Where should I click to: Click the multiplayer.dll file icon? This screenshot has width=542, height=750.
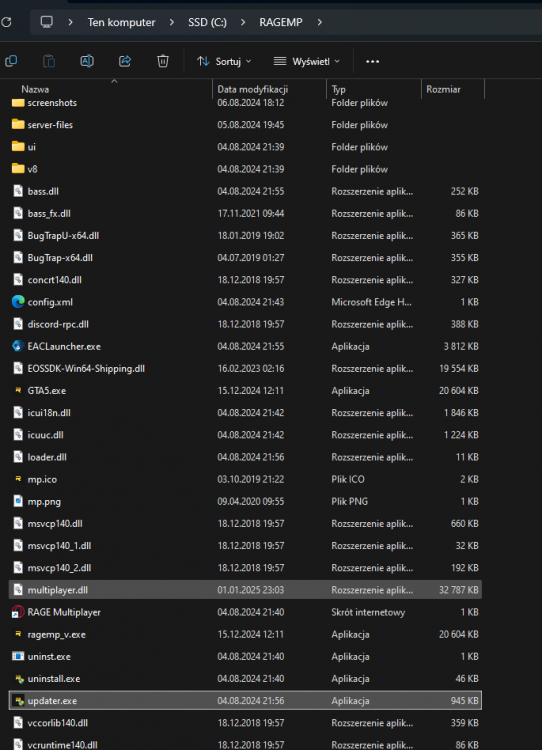tap(18, 590)
